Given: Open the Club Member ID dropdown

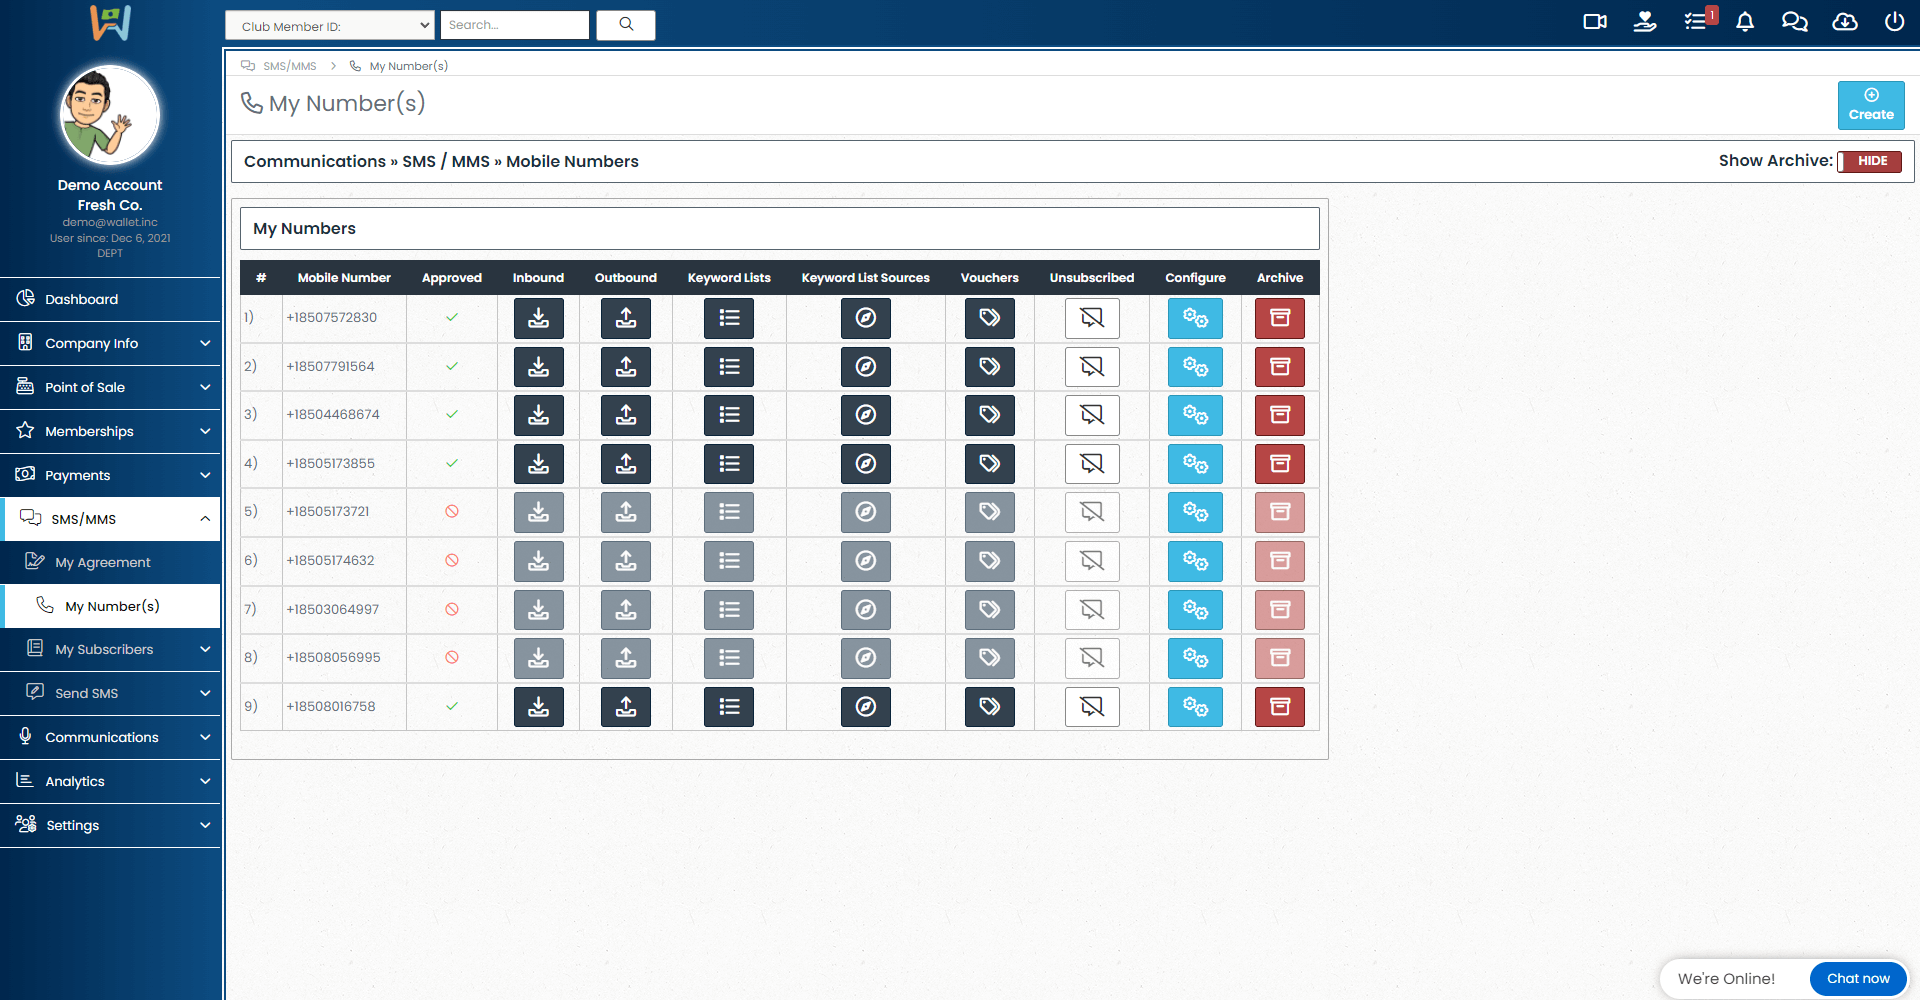Looking at the screenshot, I should pos(329,26).
